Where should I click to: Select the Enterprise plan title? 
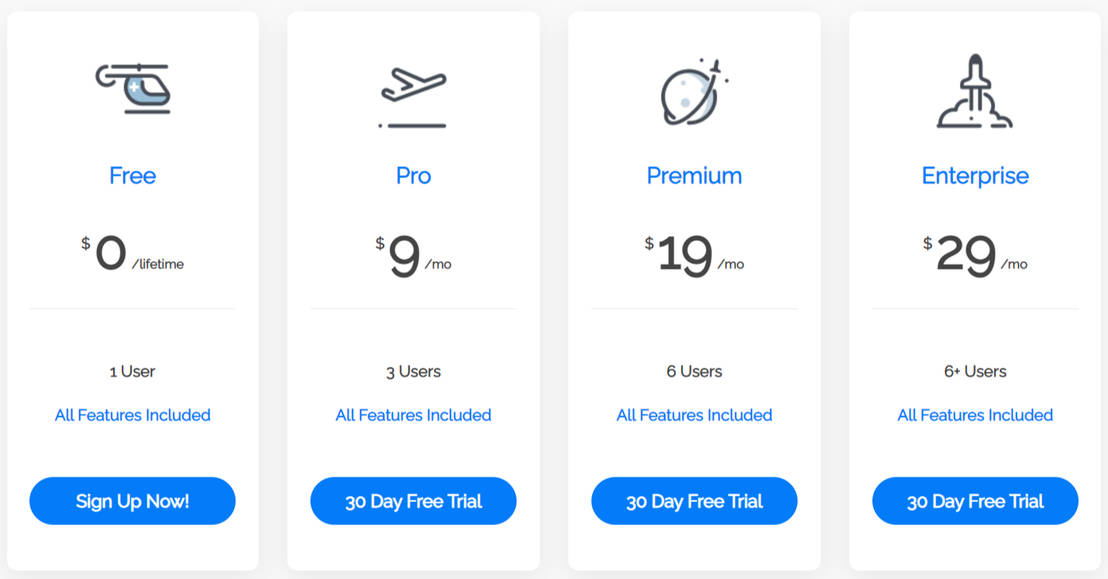coord(975,176)
